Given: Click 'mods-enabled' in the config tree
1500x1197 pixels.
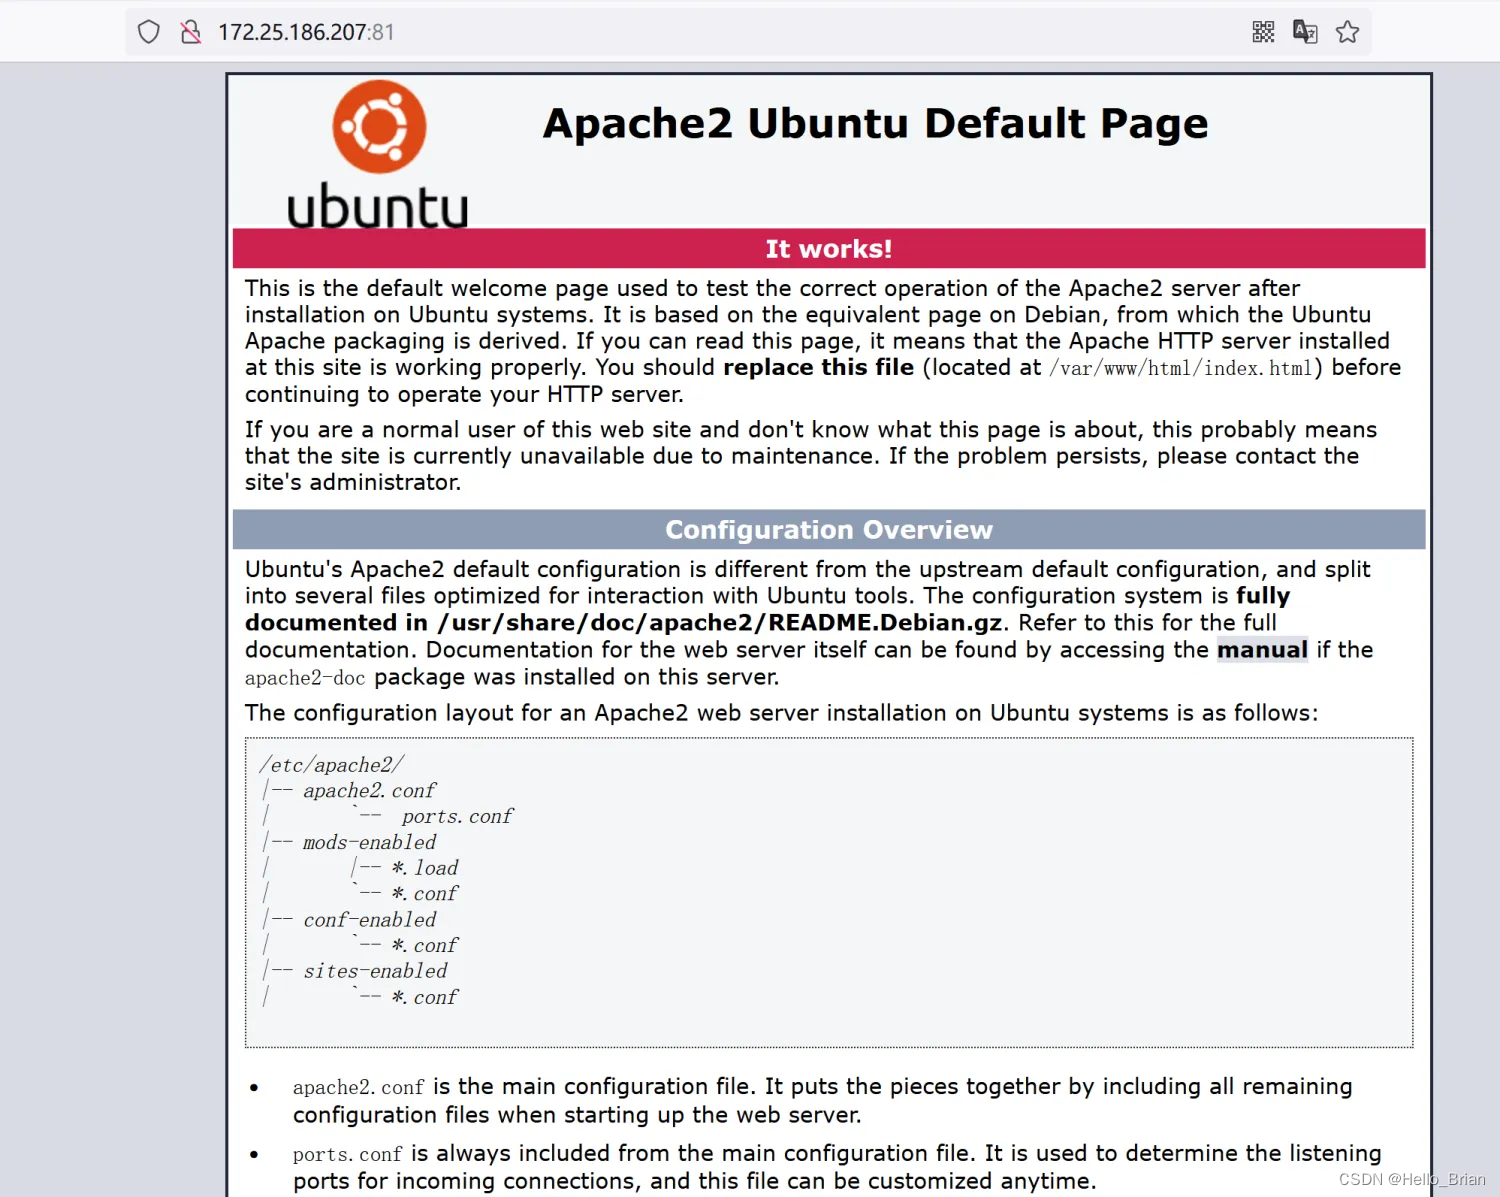Looking at the screenshot, I should click(x=370, y=842).
